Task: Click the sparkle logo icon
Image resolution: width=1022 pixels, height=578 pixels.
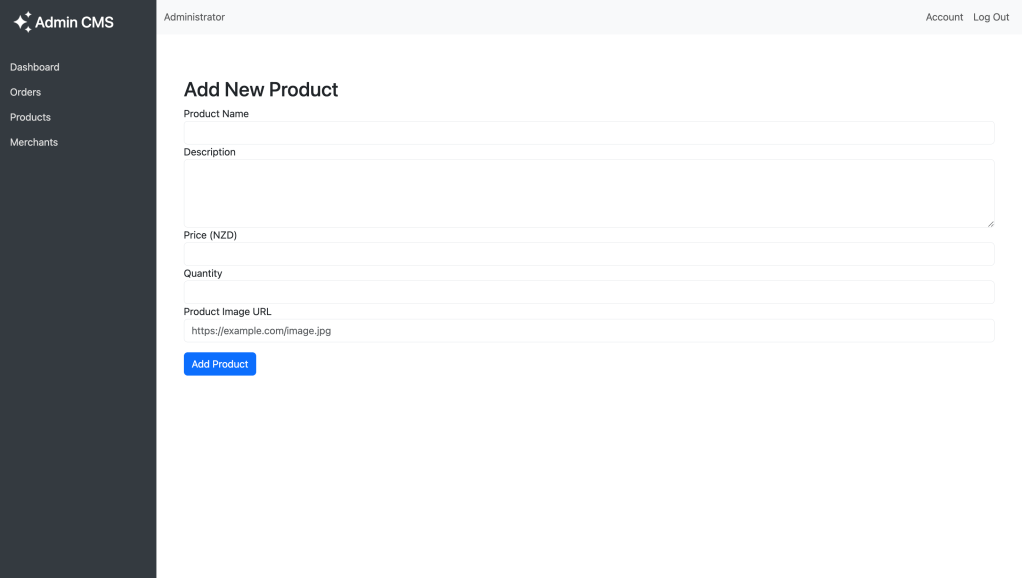Action: click(x=22, y=22)
